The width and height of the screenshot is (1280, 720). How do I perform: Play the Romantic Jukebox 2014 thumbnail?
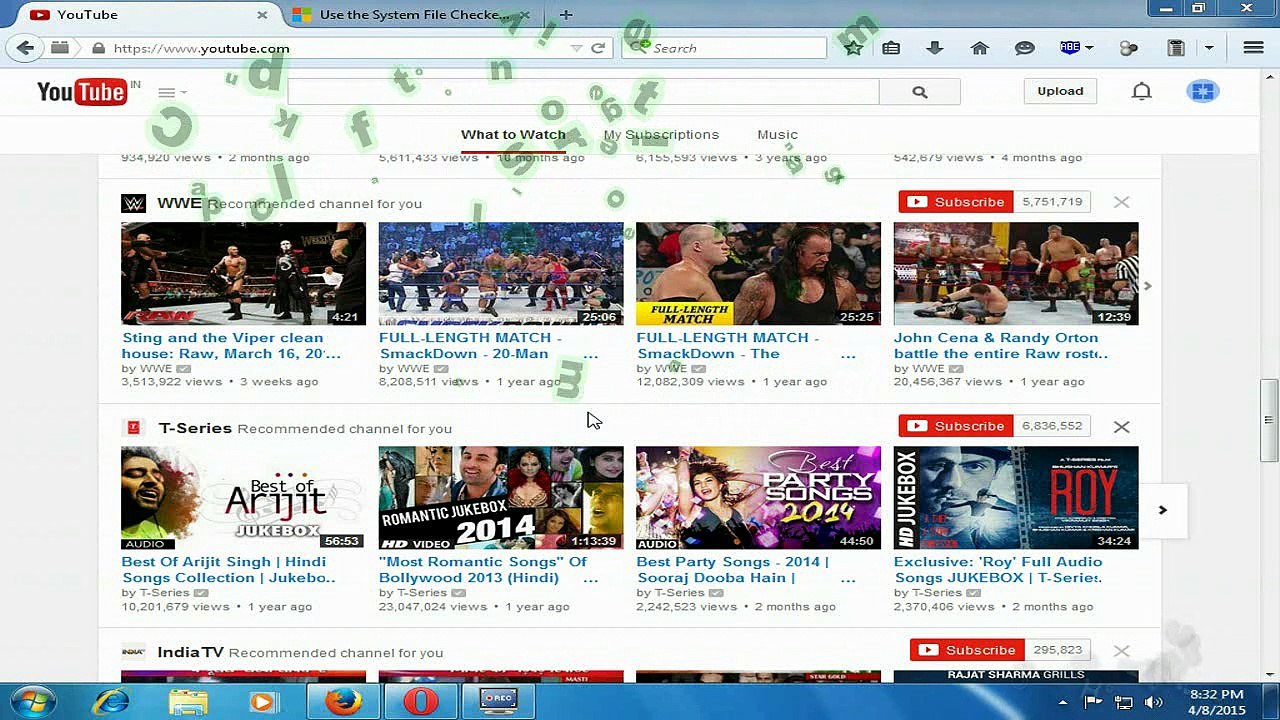[501, 498]
